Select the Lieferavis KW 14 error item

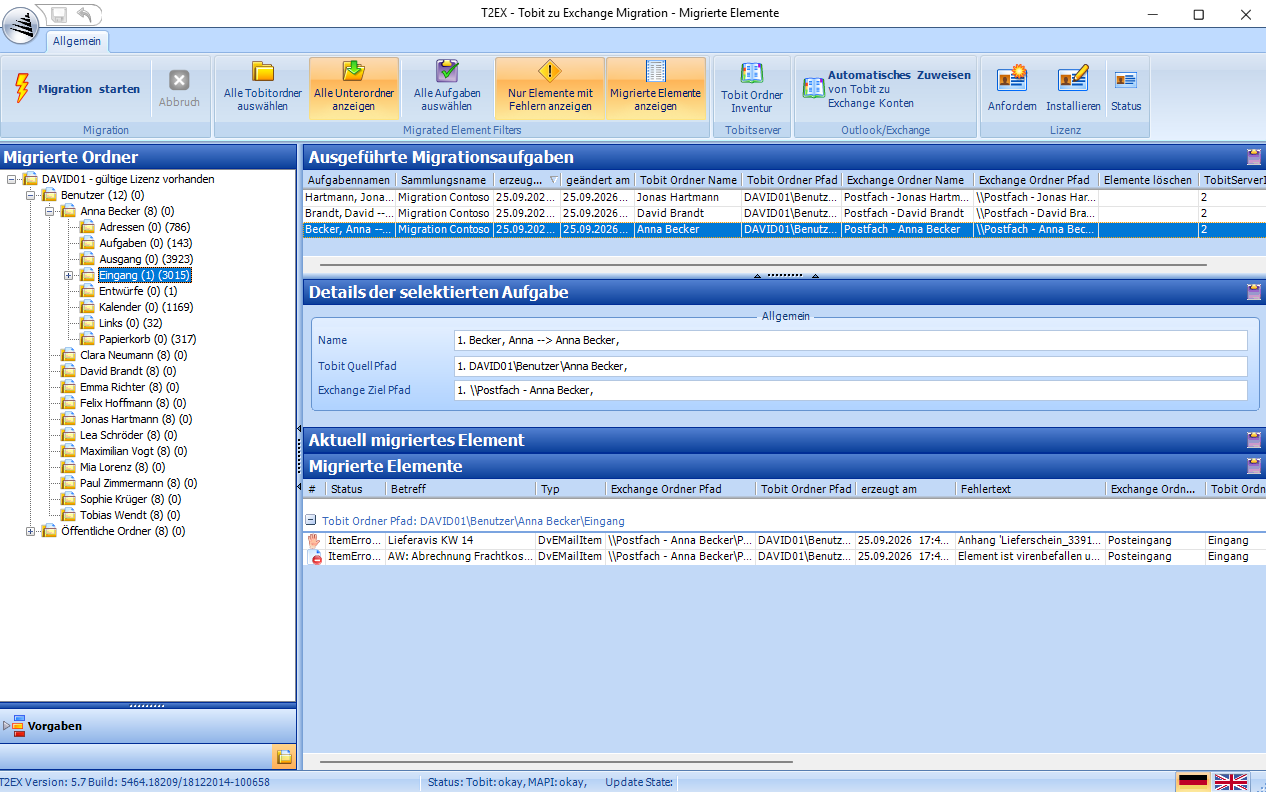[784, 540]
